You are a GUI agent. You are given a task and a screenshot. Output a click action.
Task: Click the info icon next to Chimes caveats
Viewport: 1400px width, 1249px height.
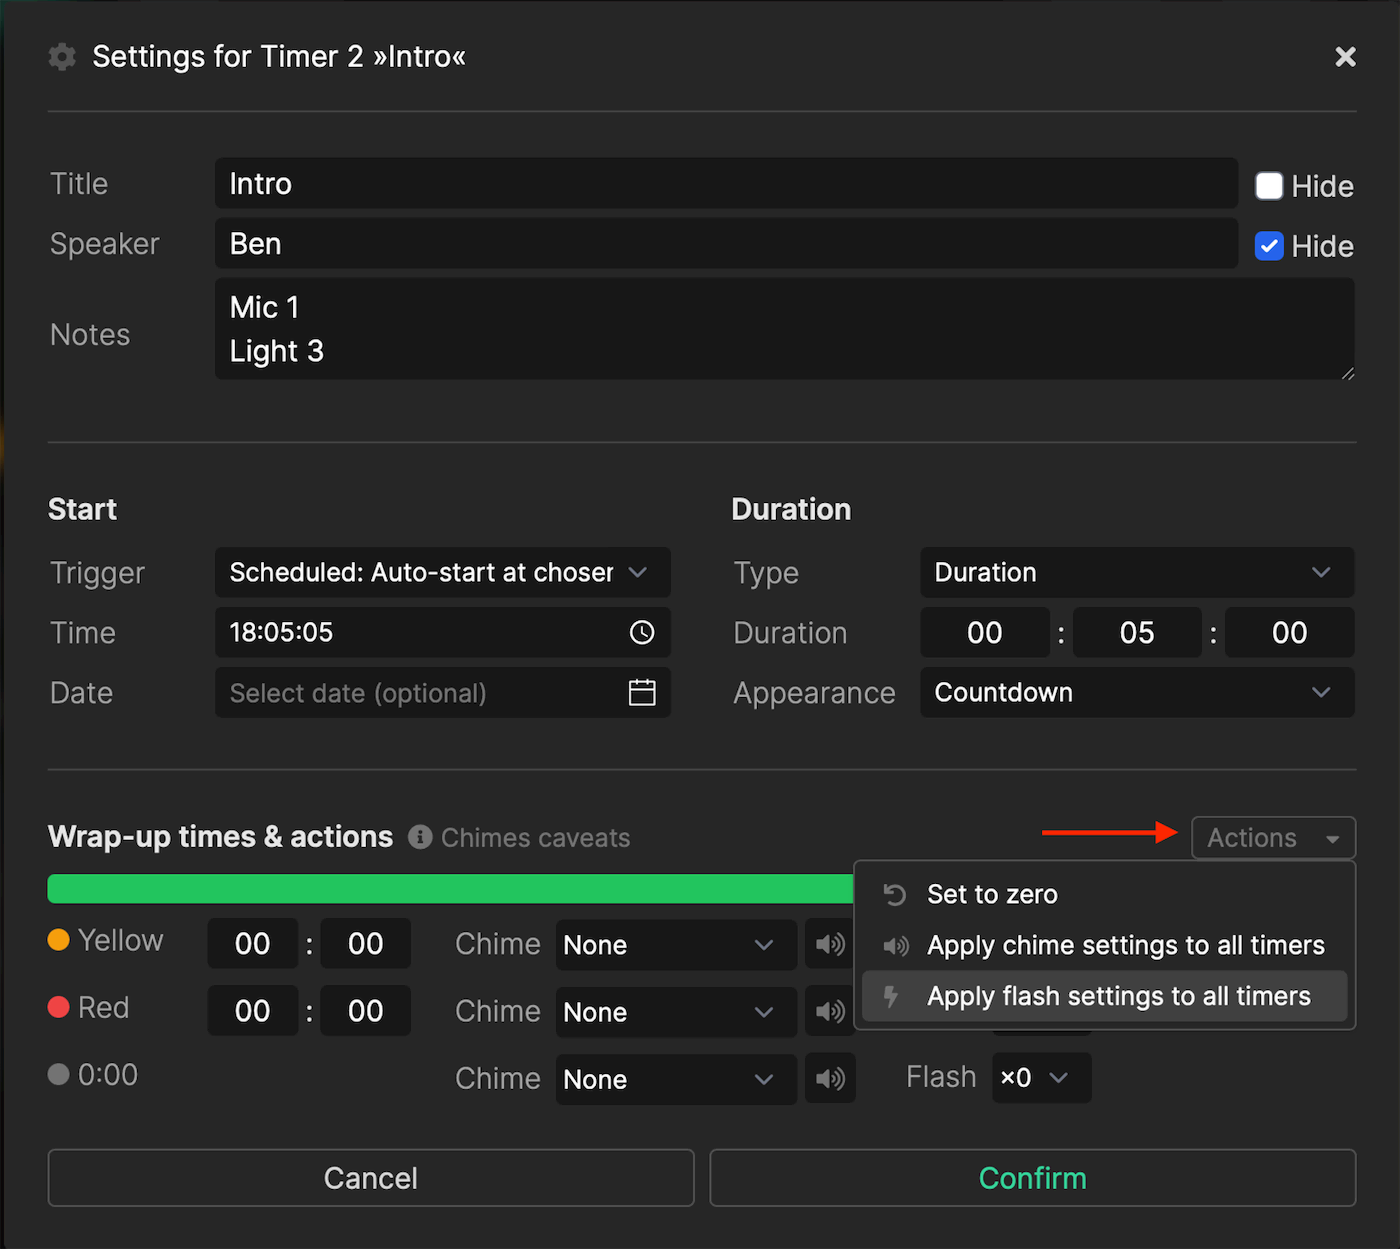coord(420,837)
